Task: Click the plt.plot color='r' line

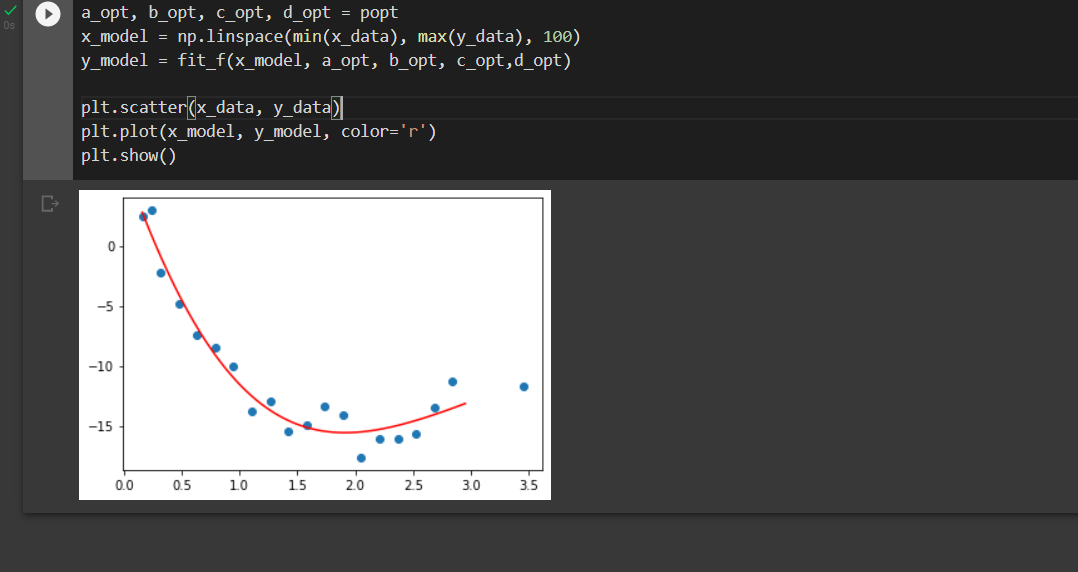Action: (x=258, y=131)
